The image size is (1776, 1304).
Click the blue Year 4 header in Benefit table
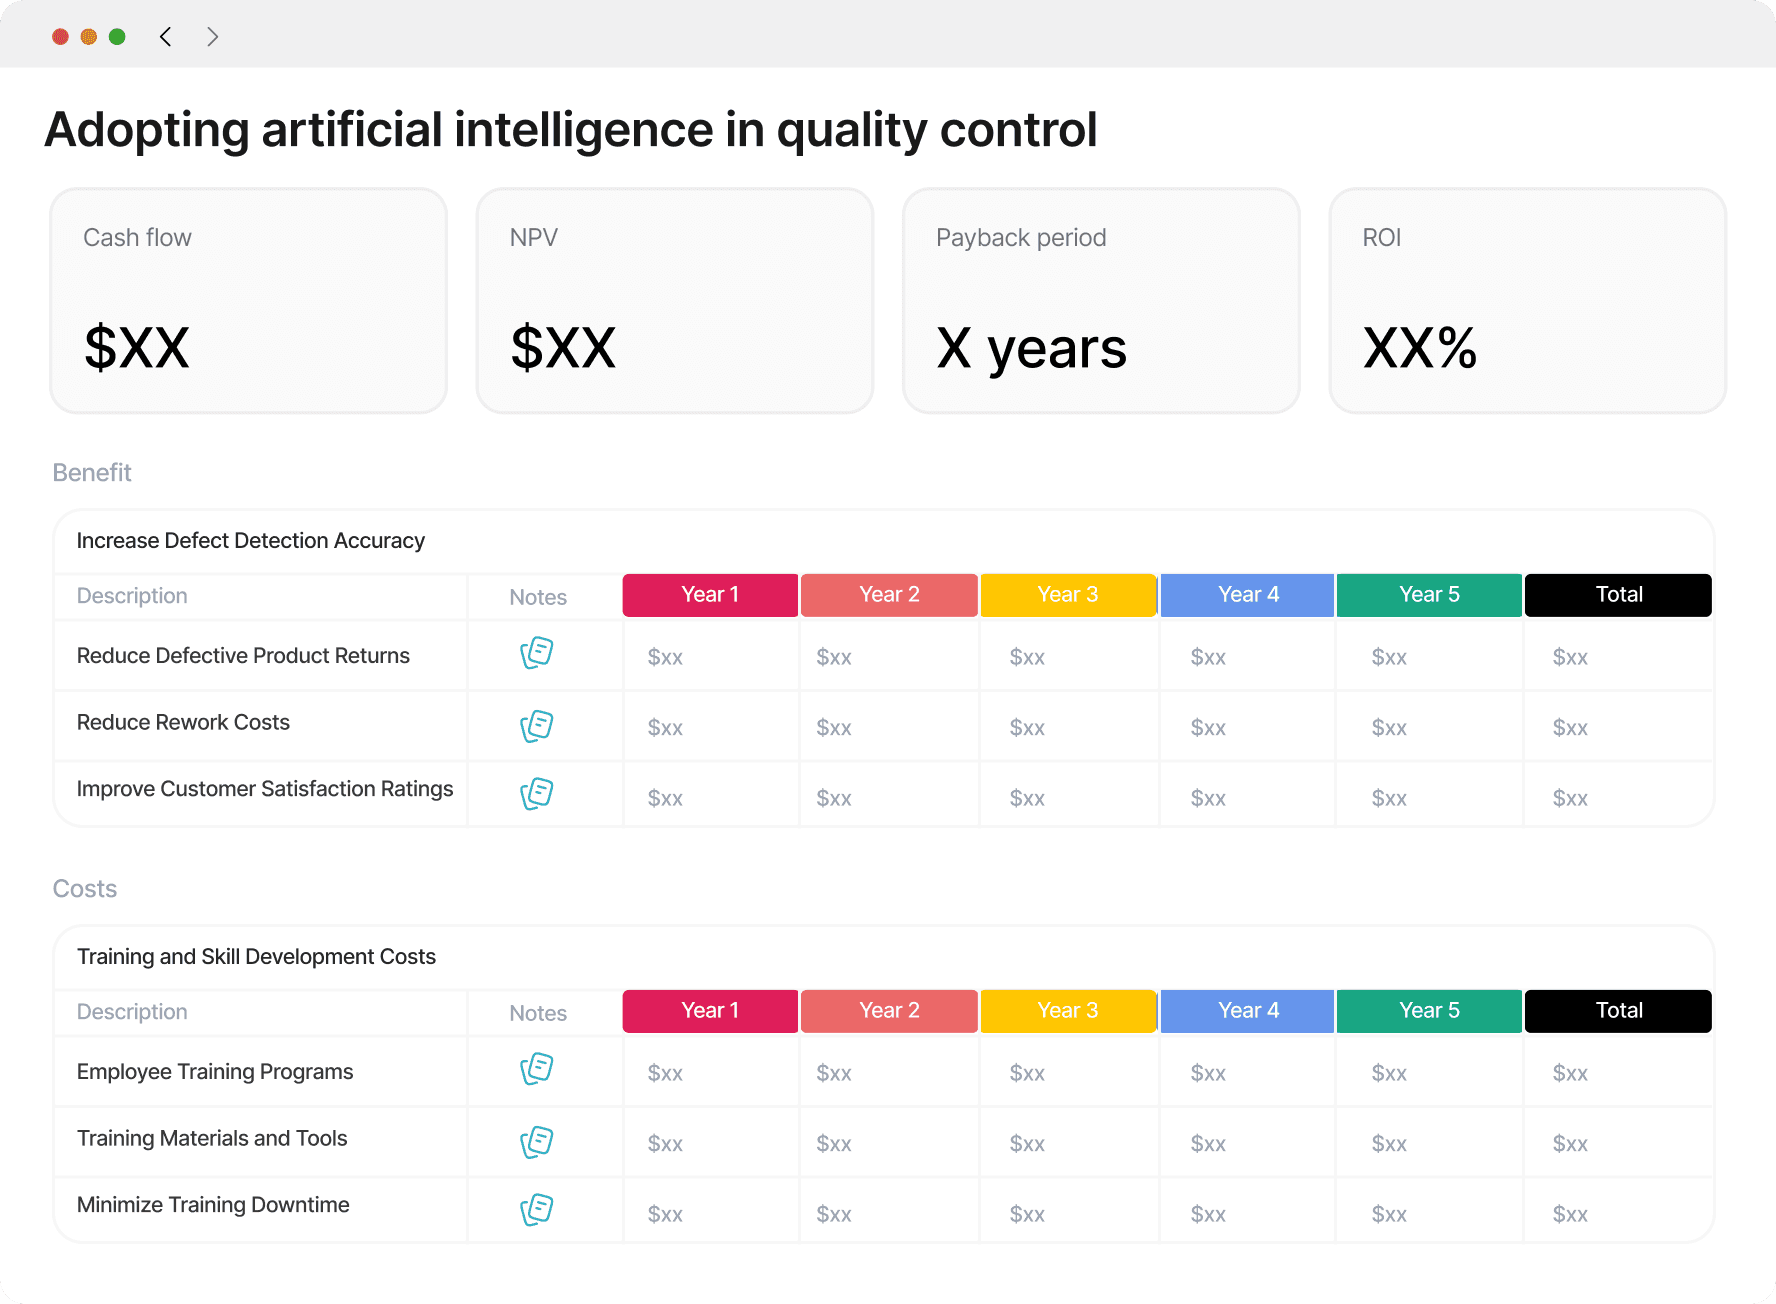coord(1248,595)
